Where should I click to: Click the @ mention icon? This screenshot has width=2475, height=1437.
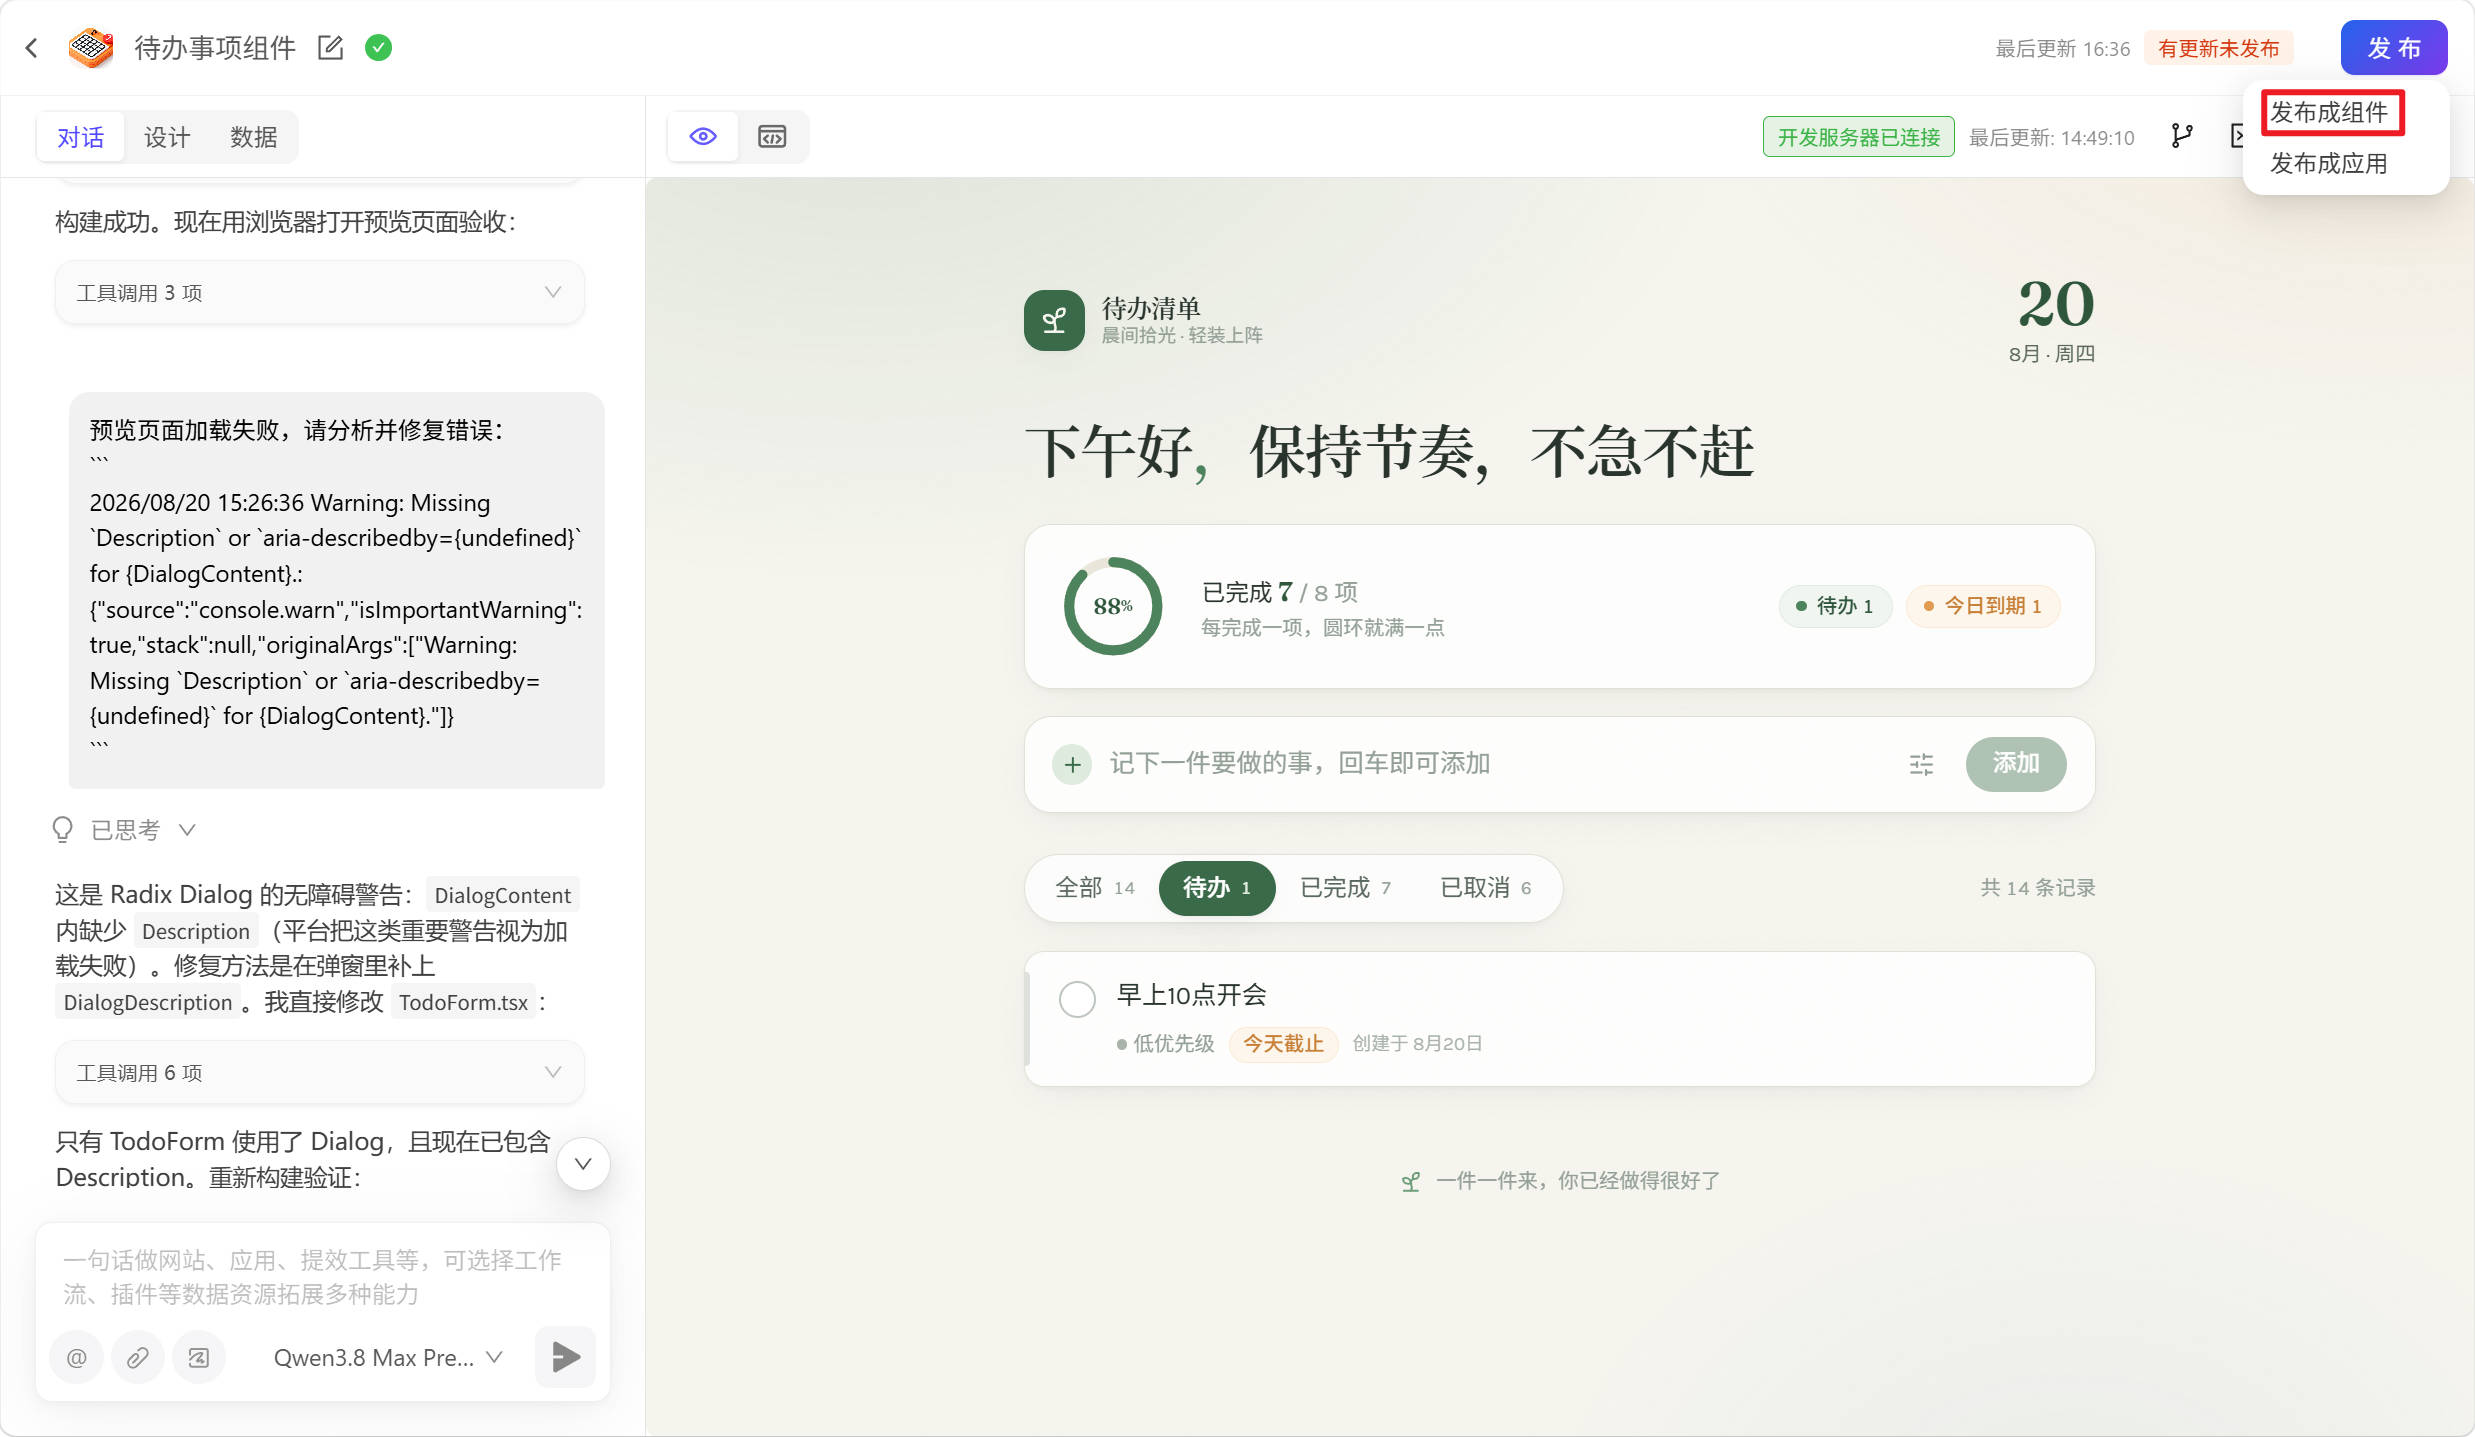(x=77, y=1358)
